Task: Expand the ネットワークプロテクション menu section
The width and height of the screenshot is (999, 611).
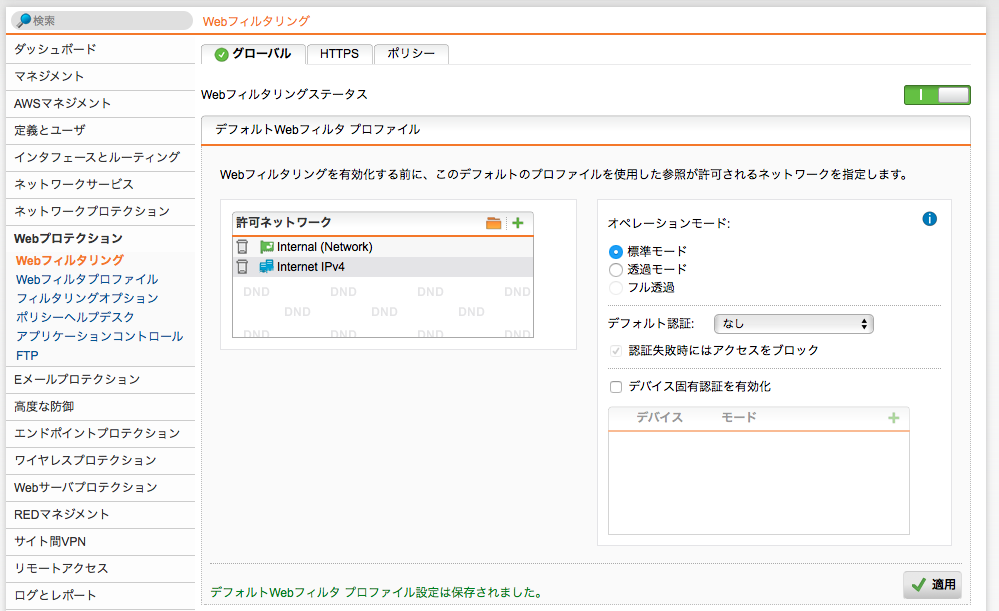Action: click(x=92, y=212)
